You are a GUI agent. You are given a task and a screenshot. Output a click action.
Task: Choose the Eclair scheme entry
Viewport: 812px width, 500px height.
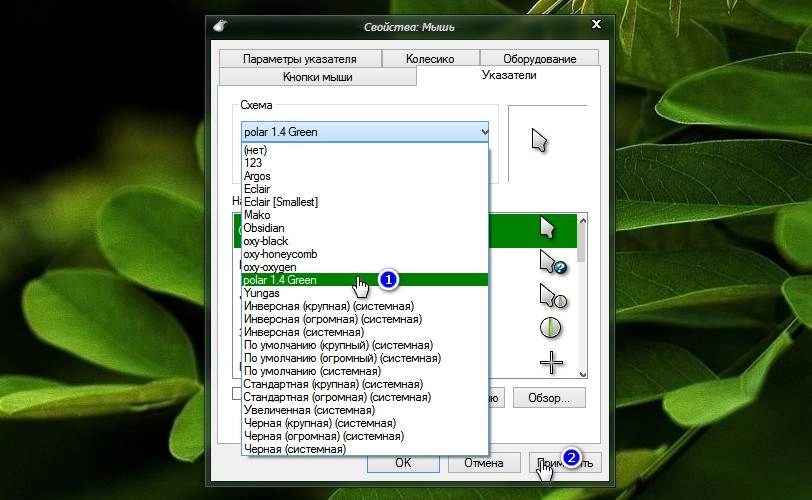tap(365, 189)
